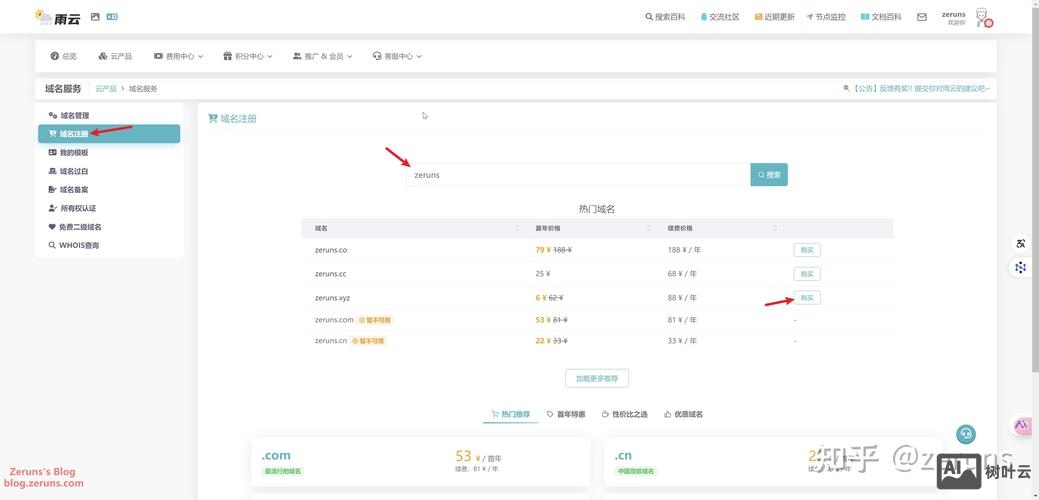
Task: Click the image icon beside the 雨云 logo
Action: (95, 17)
